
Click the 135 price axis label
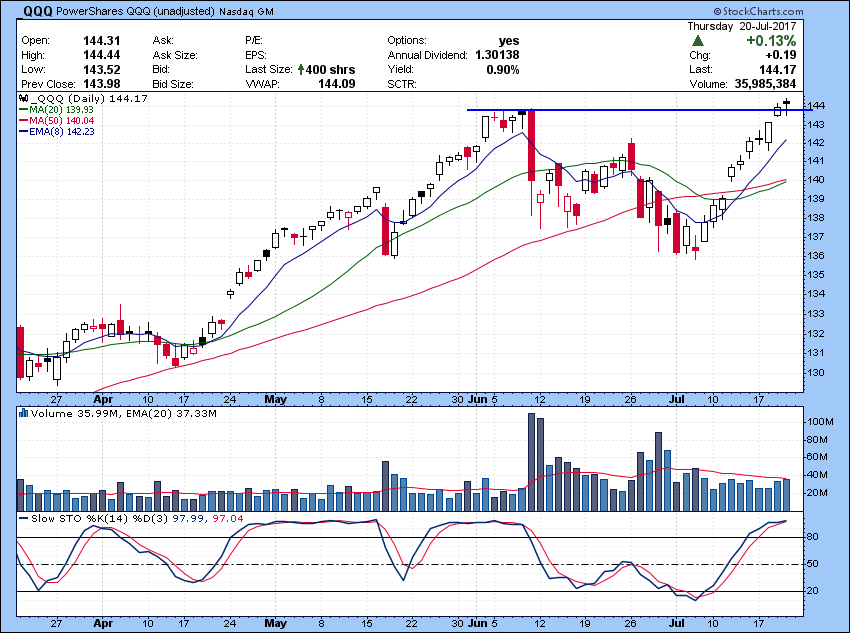tap(815, 275)
